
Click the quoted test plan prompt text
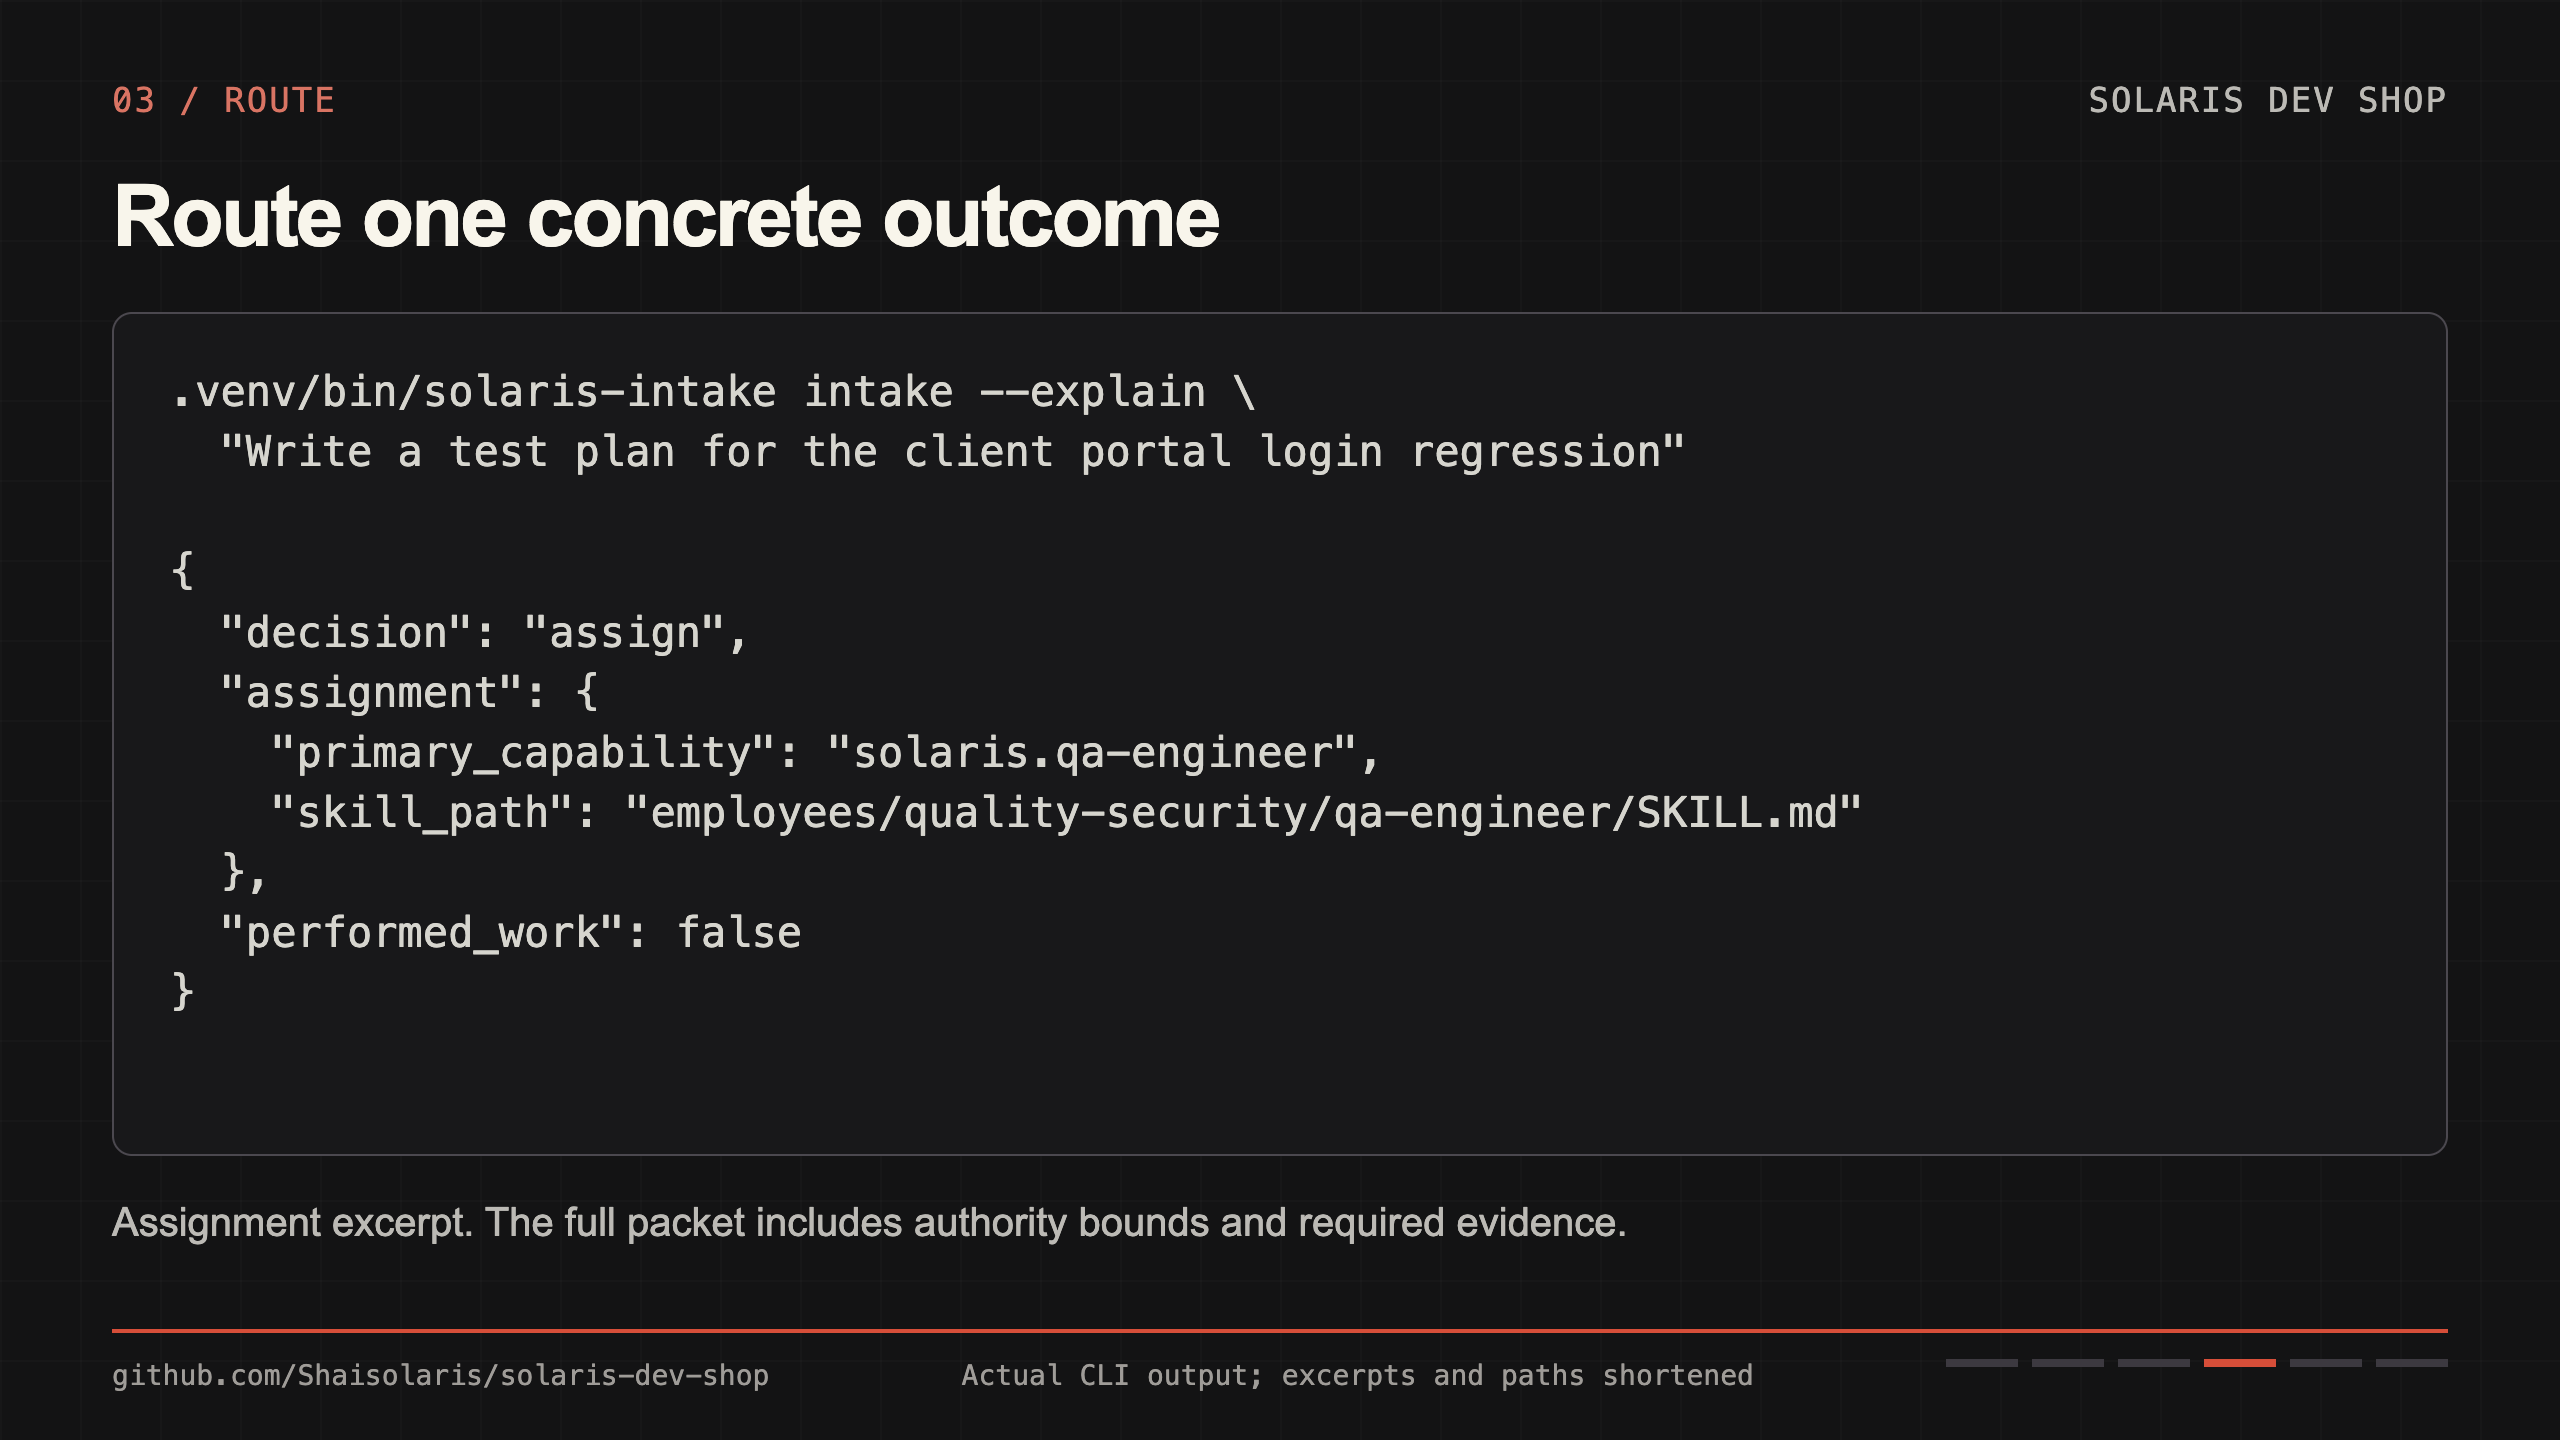tap(952, 452)
